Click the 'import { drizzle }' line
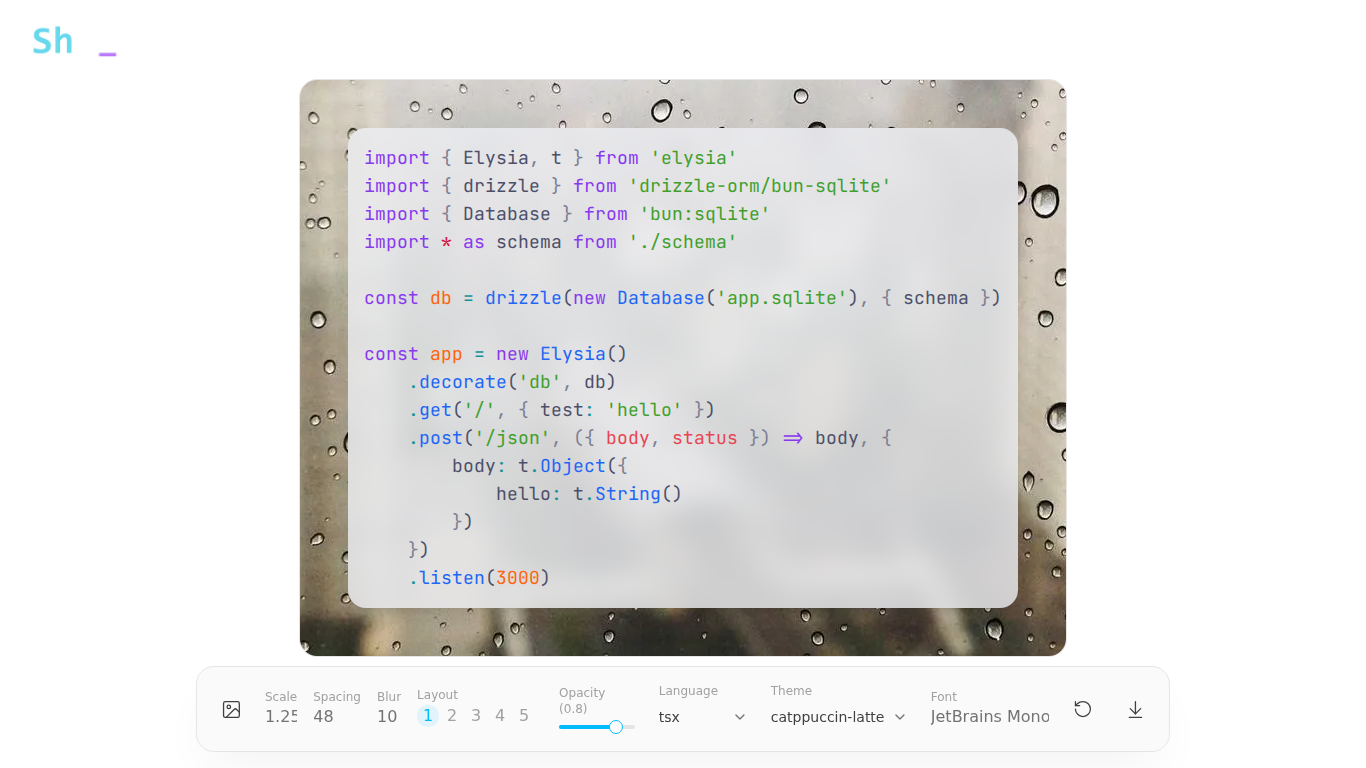This screenshot has height=768, width=1366. pyautogui.click(x=627, y=186)
